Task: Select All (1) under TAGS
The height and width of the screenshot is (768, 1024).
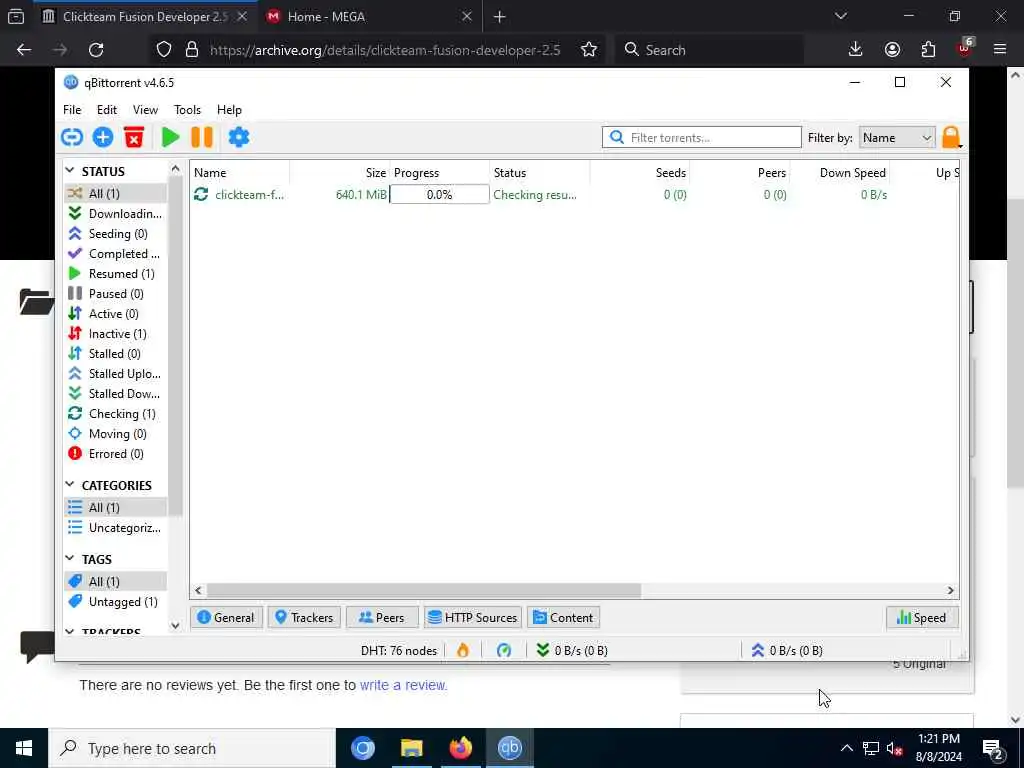Action: [x=116, y=581]
